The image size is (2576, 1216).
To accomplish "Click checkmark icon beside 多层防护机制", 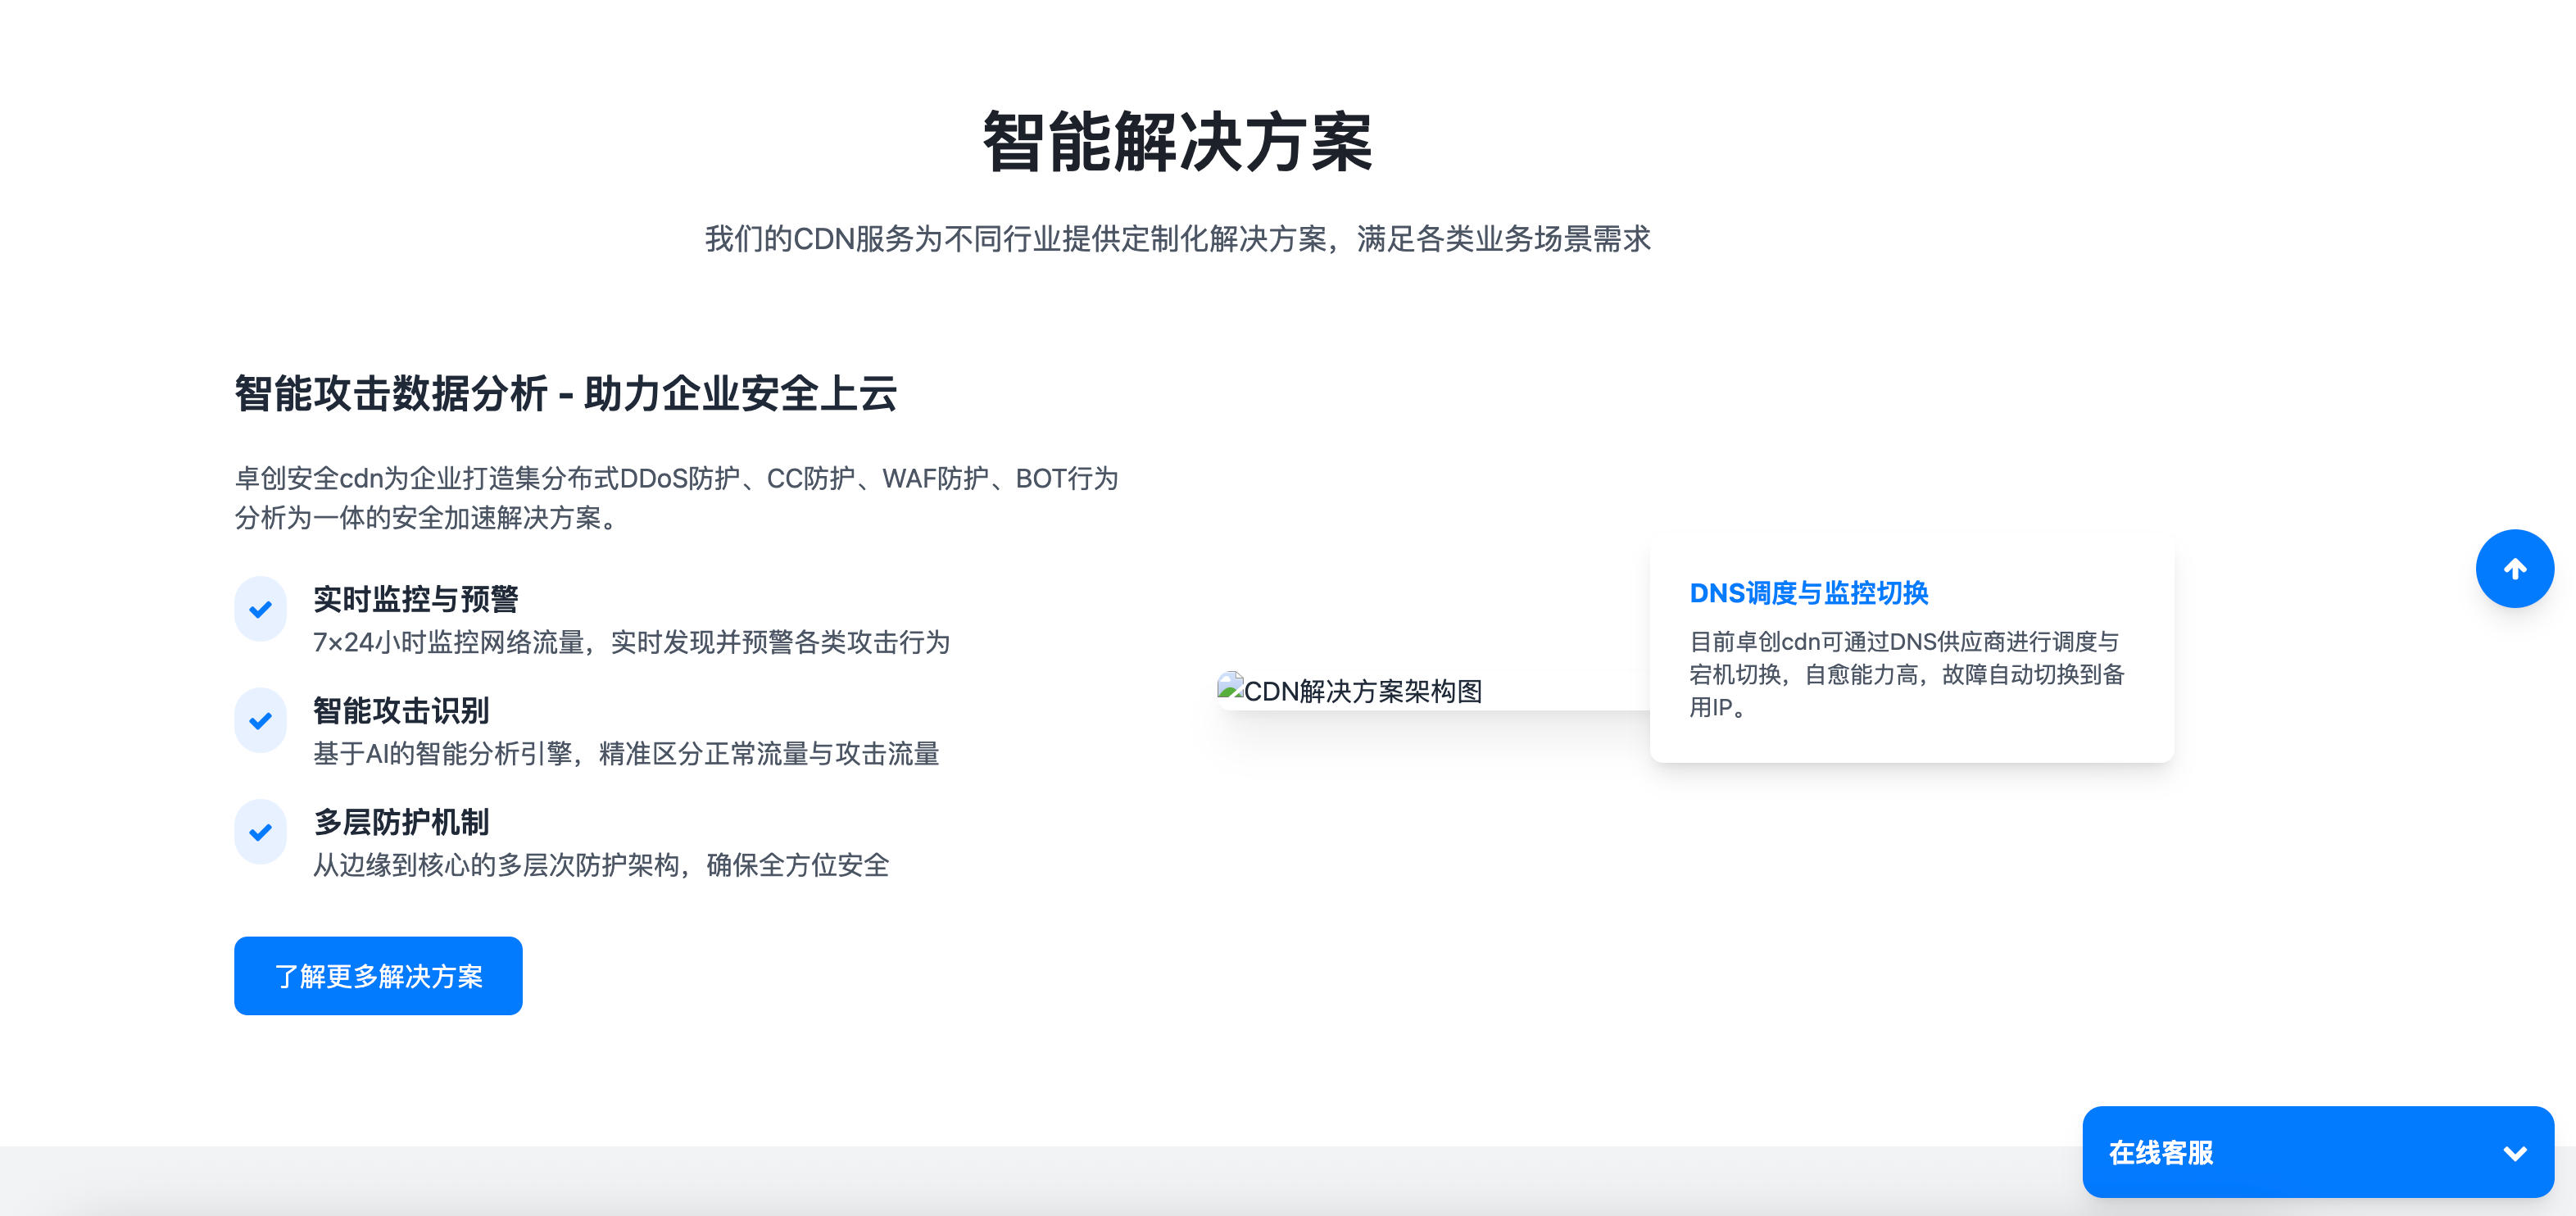I will [261, 831].
